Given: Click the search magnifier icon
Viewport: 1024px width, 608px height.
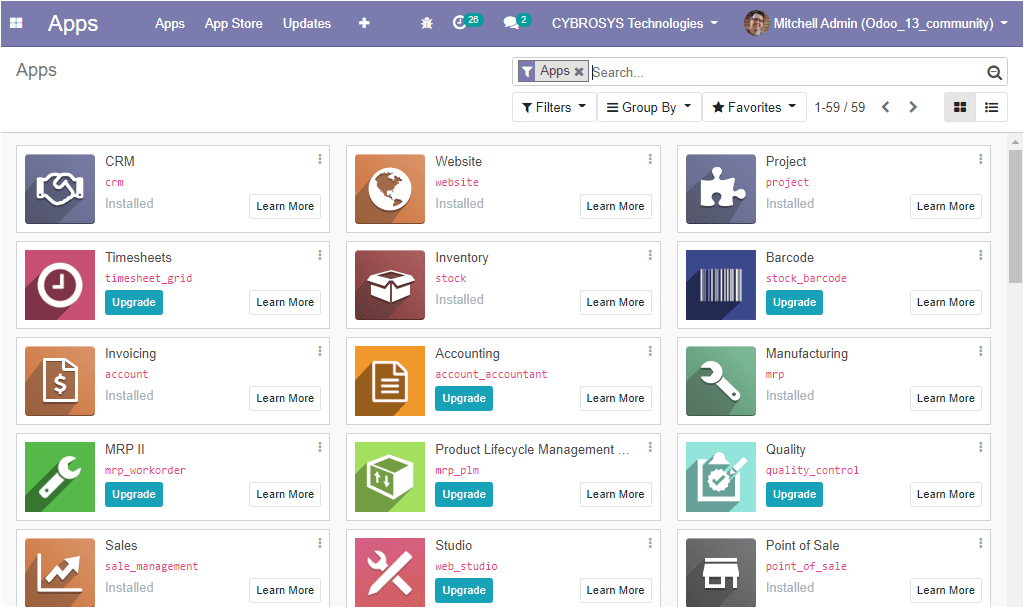Looking at the screenshot, I should (994, 72).
